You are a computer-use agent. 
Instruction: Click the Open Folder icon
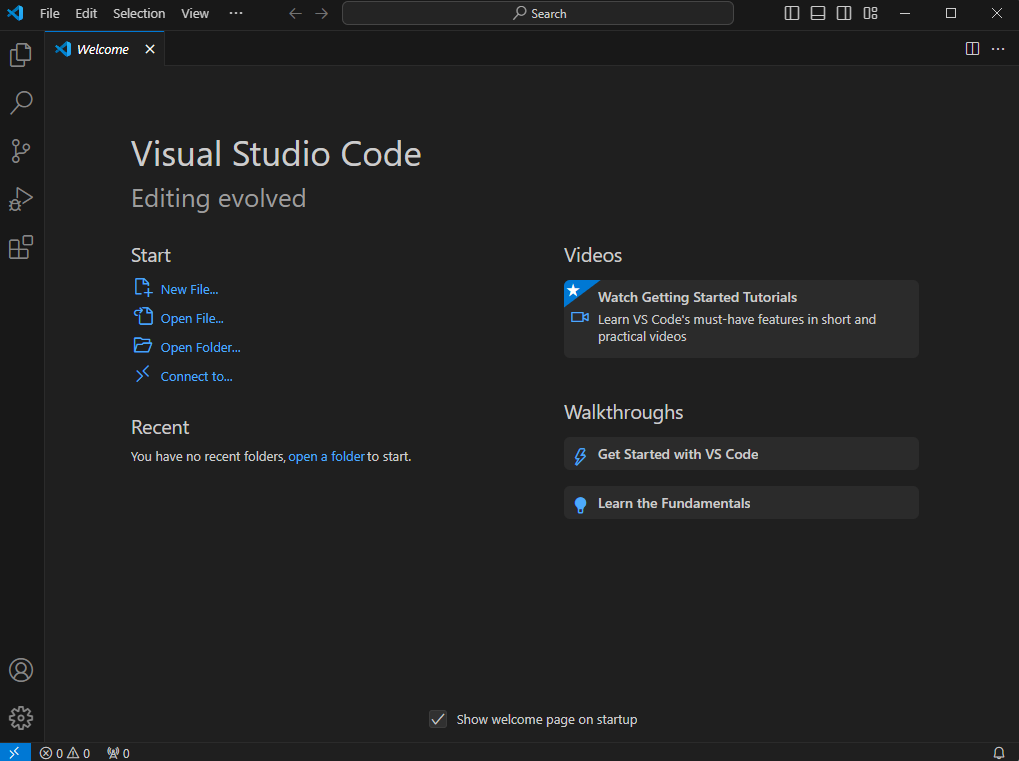(143, 345)
